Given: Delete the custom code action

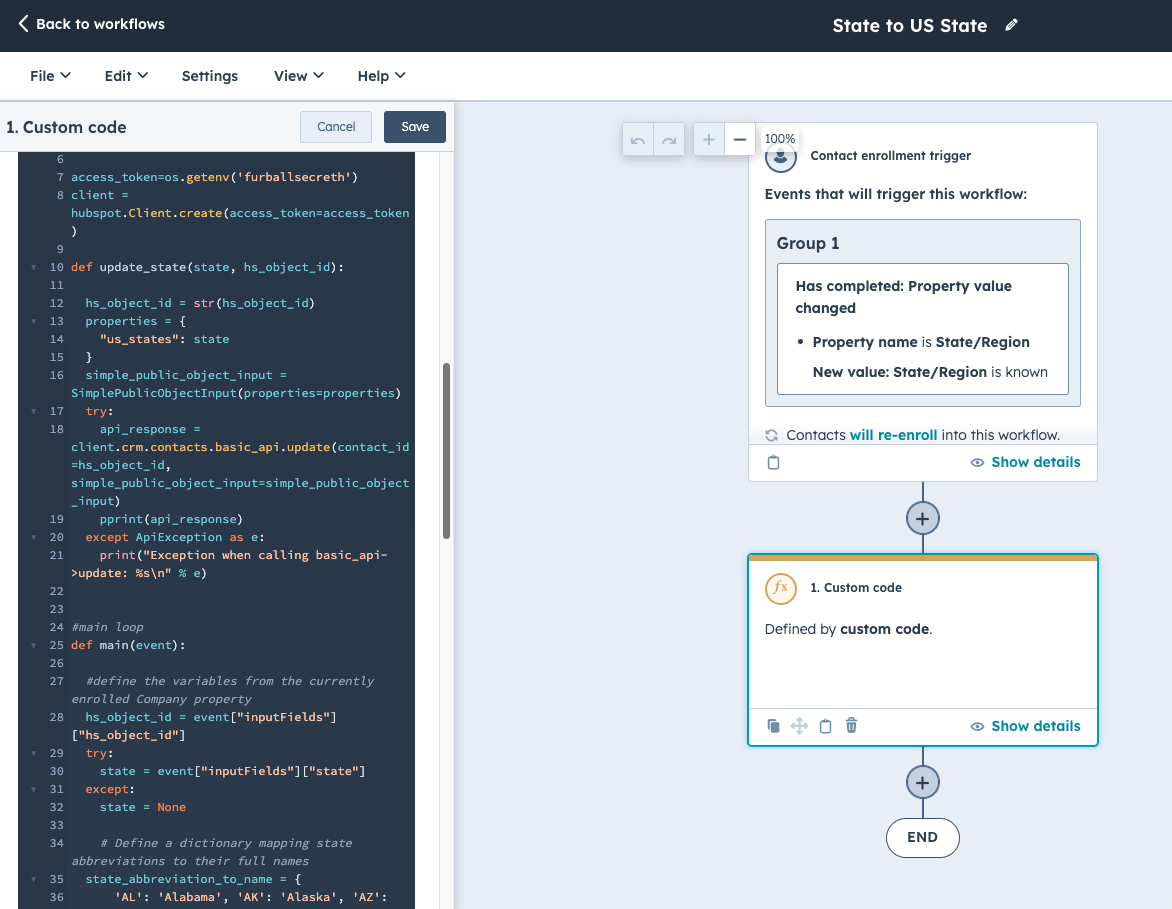Looking at the screenshot, I should coord(851,725).
